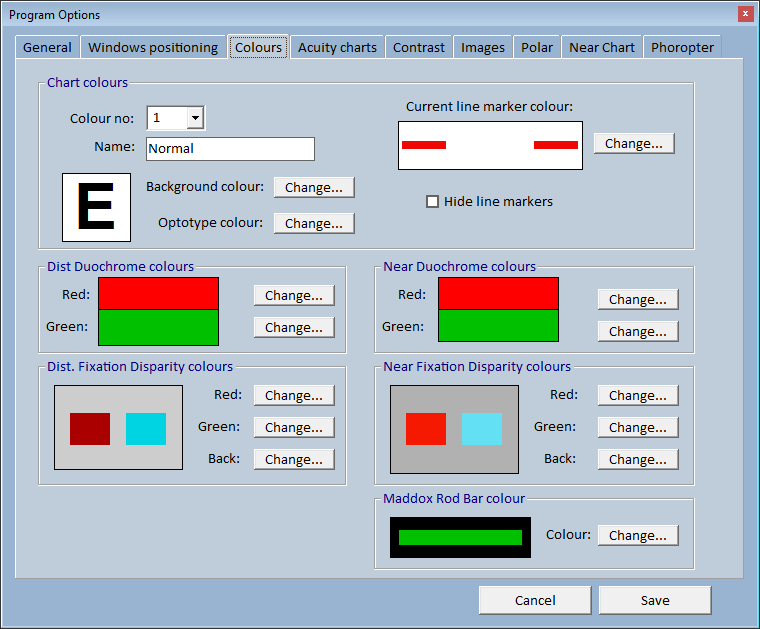Switch to the General tab
Image resolution: width=760 pixels, height=629 pixels.
click(x=47, y=47)
